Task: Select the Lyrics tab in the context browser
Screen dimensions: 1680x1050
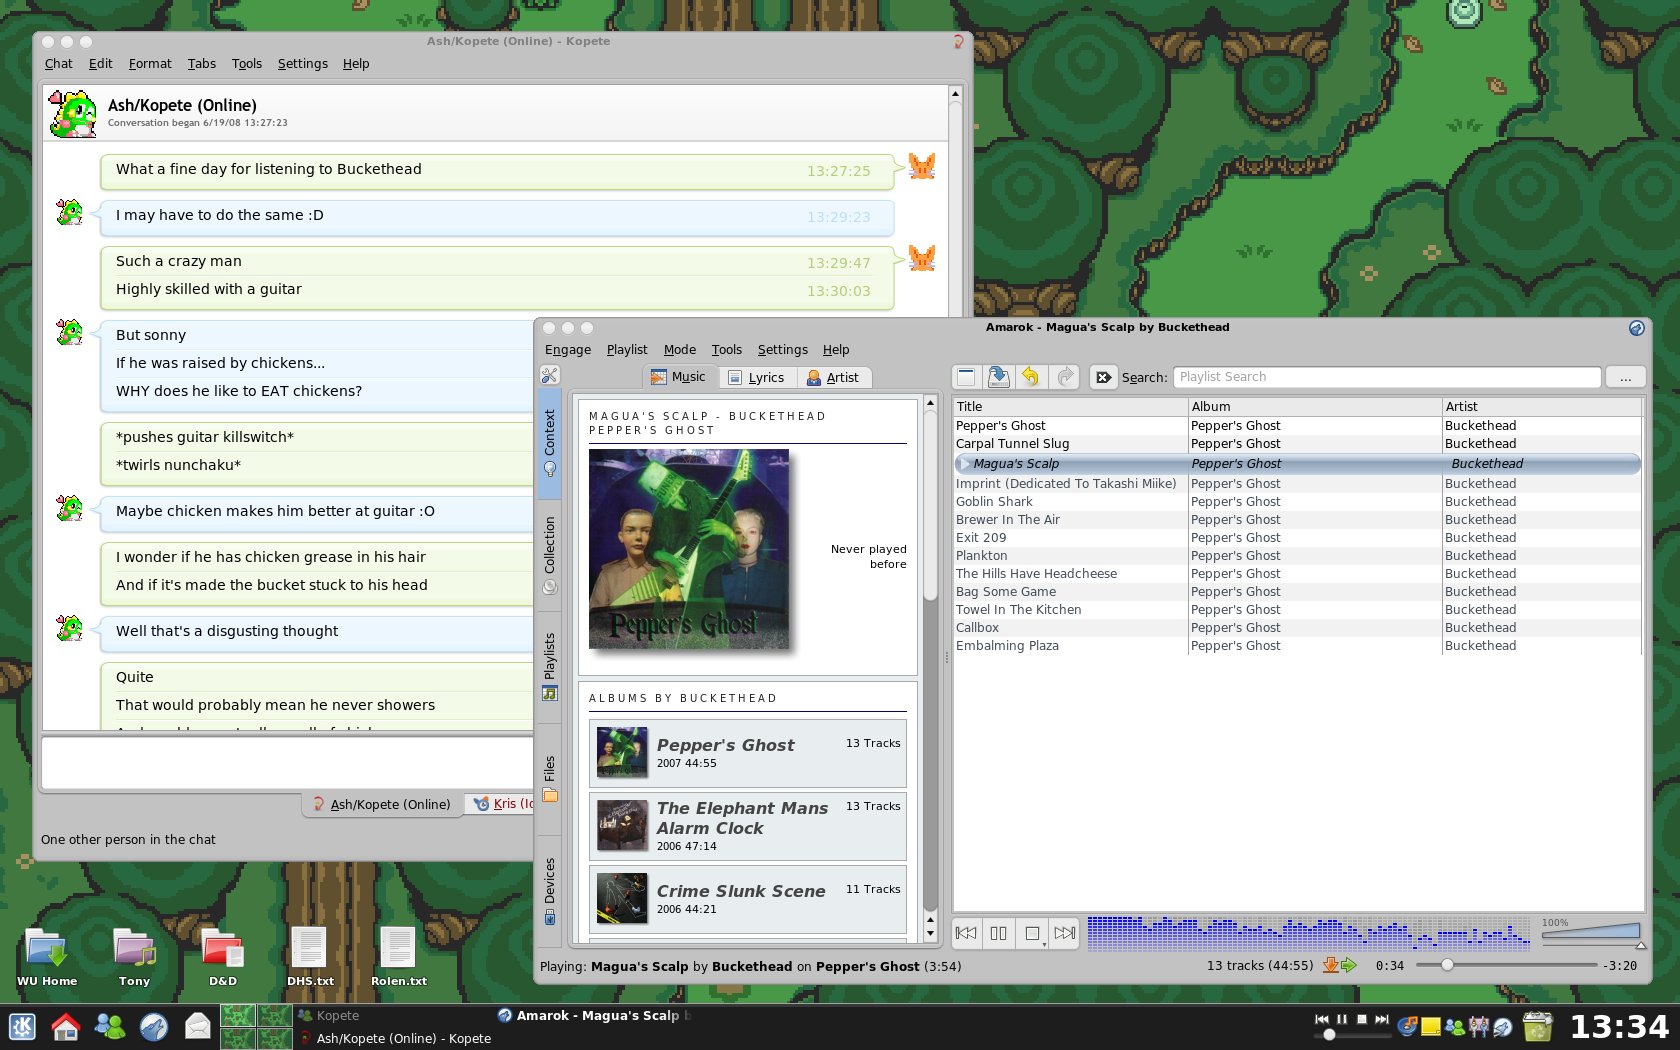Action: [756, 377]
